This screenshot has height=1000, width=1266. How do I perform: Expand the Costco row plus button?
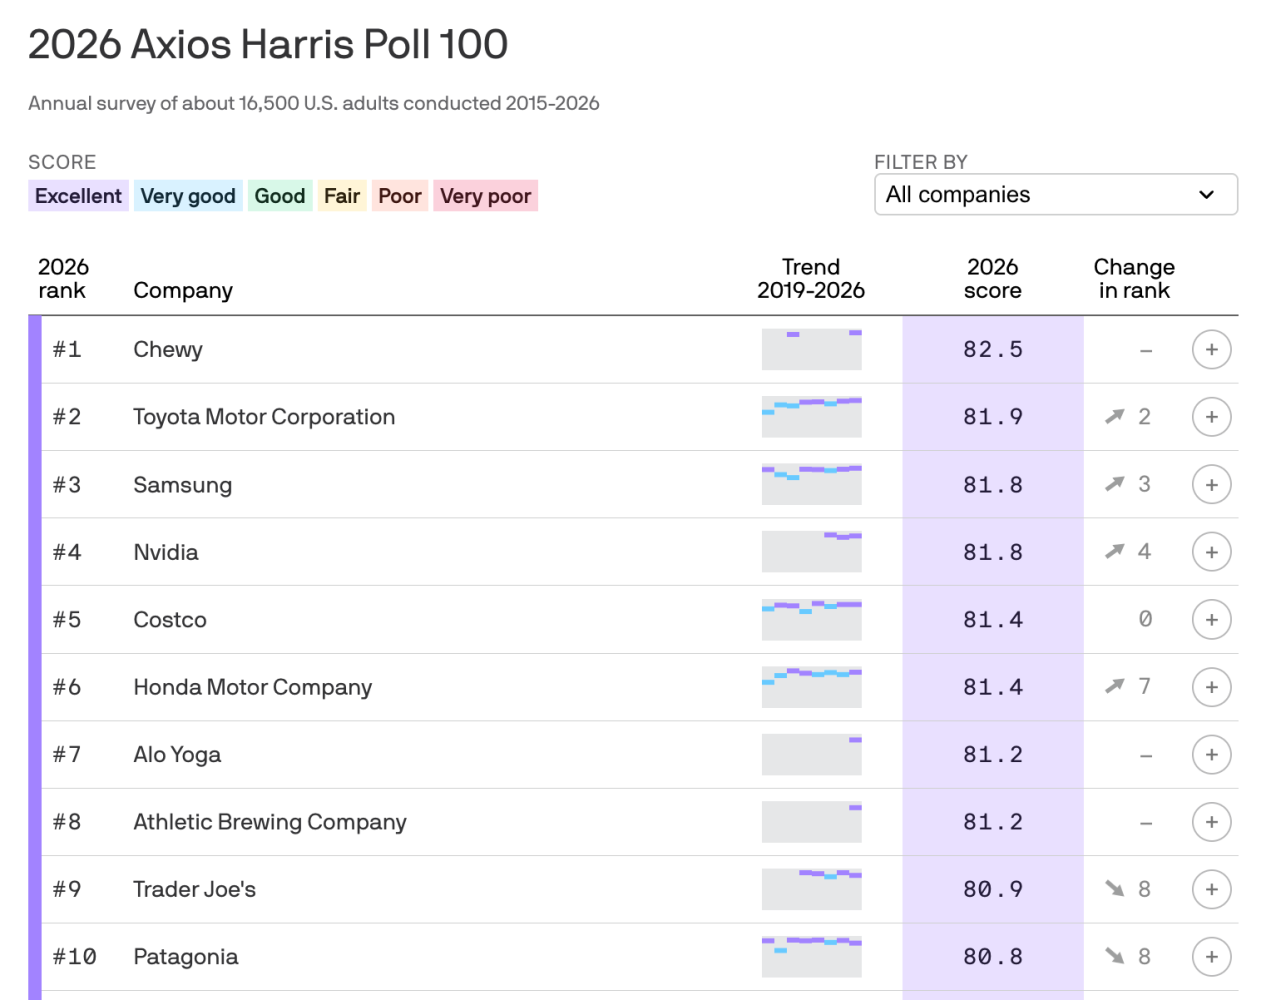tap(1211, 620)
